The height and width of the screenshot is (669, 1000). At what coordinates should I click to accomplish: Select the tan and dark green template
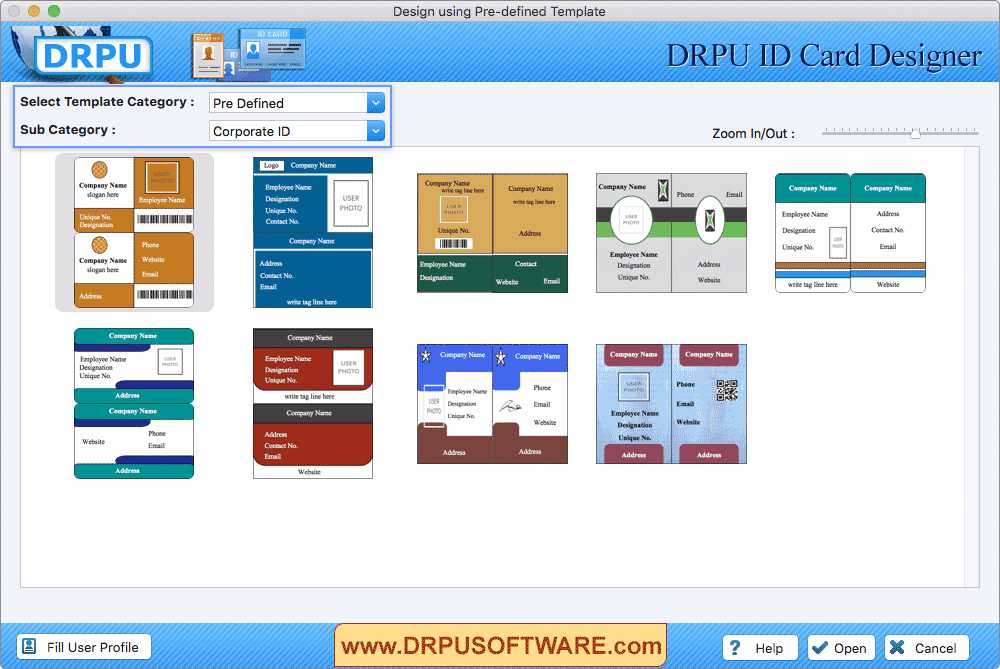[492, 233]
